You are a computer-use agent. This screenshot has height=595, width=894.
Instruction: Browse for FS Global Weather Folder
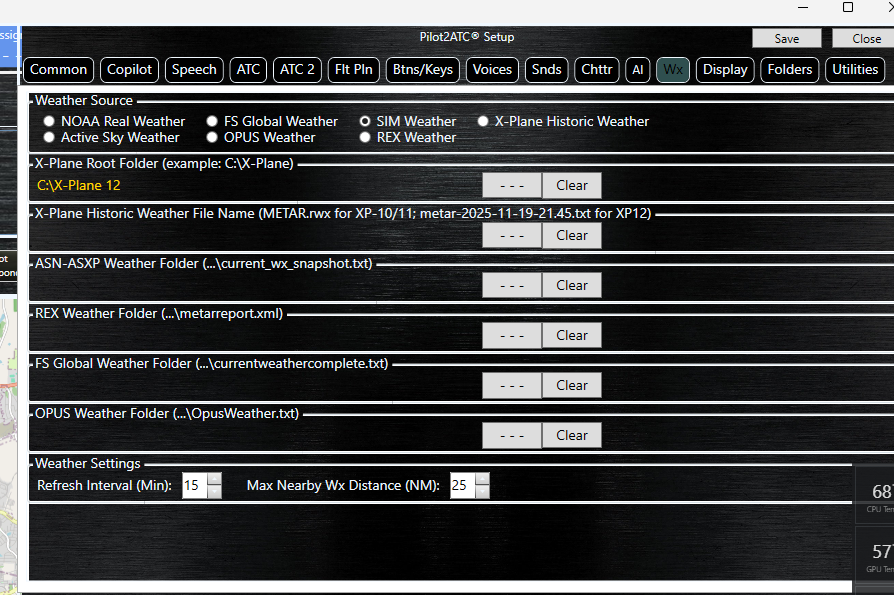click(x=511, y=386)
